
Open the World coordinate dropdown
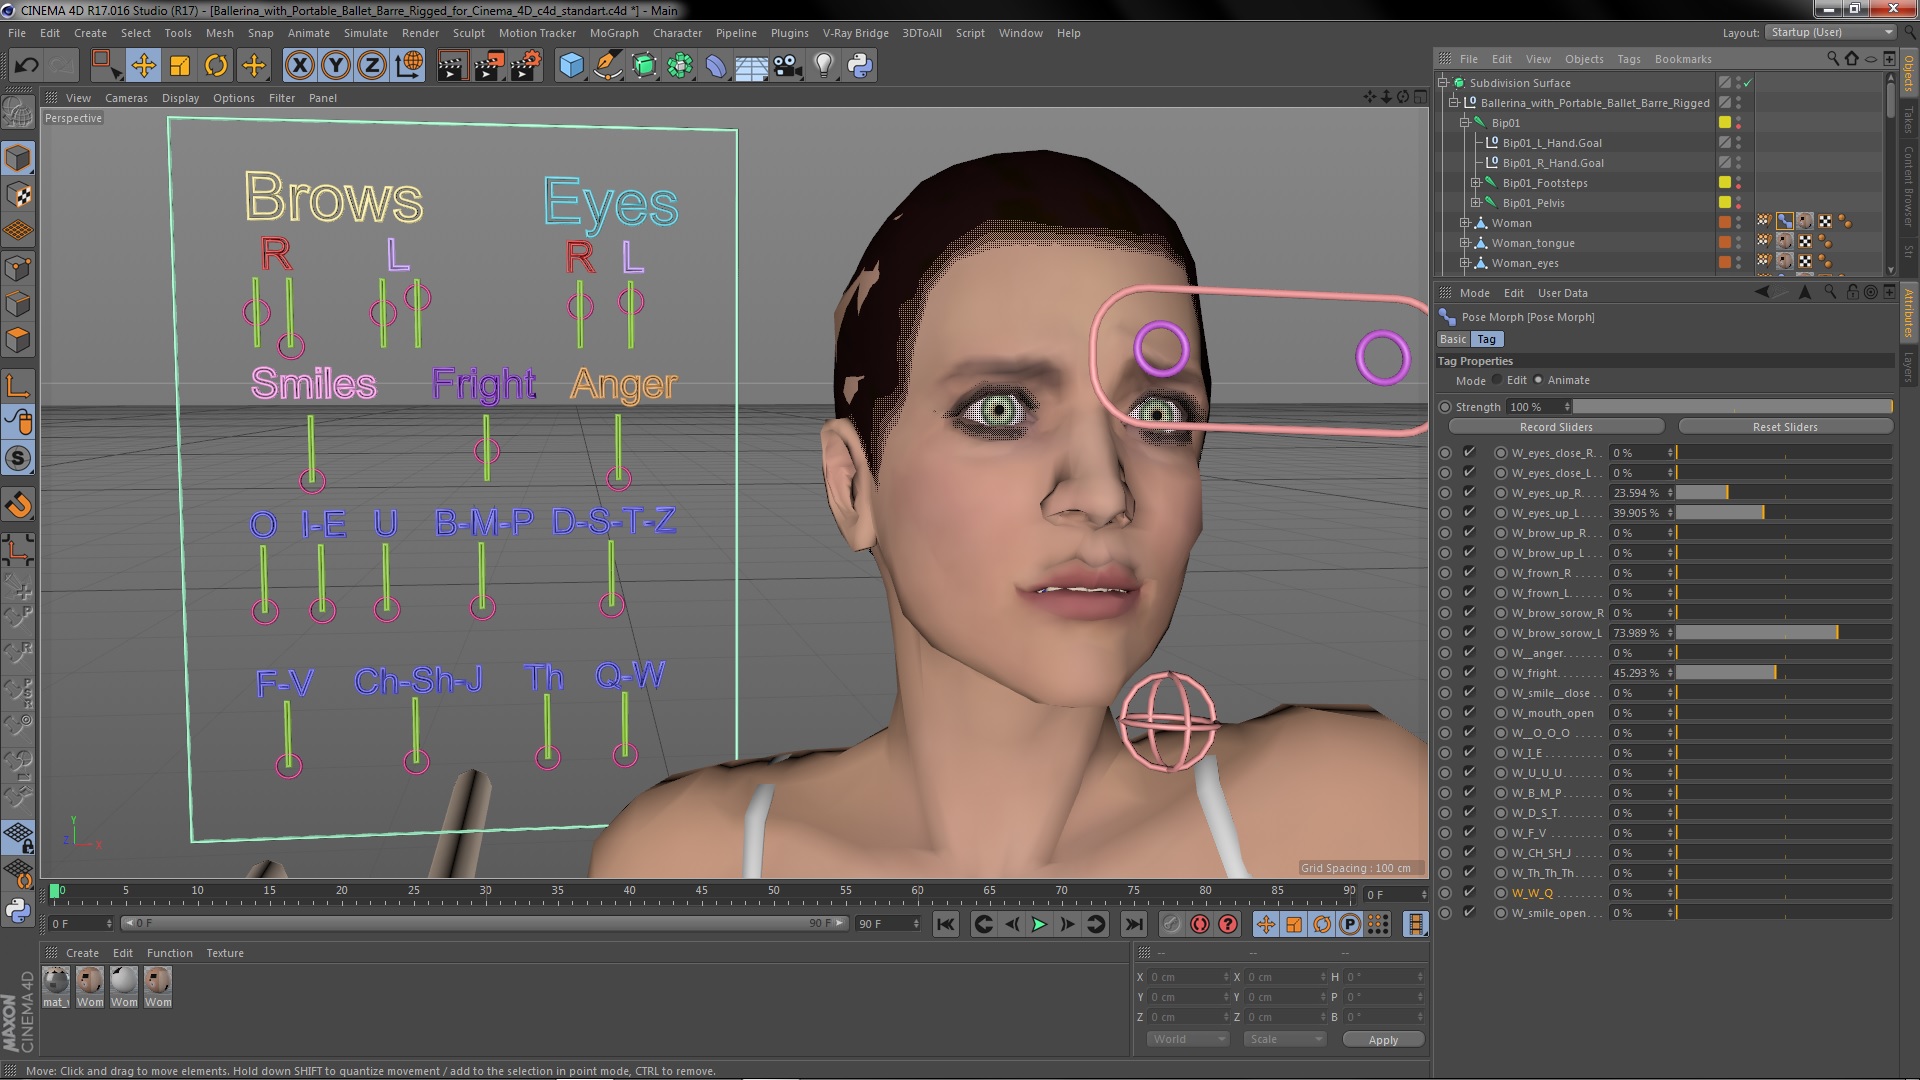coord(1187,1040)
